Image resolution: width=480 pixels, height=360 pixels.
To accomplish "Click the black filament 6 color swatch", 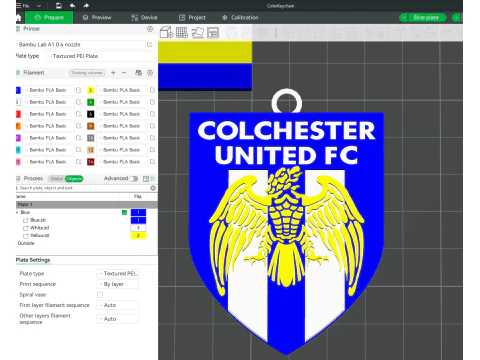I will [x=90, y=114].
